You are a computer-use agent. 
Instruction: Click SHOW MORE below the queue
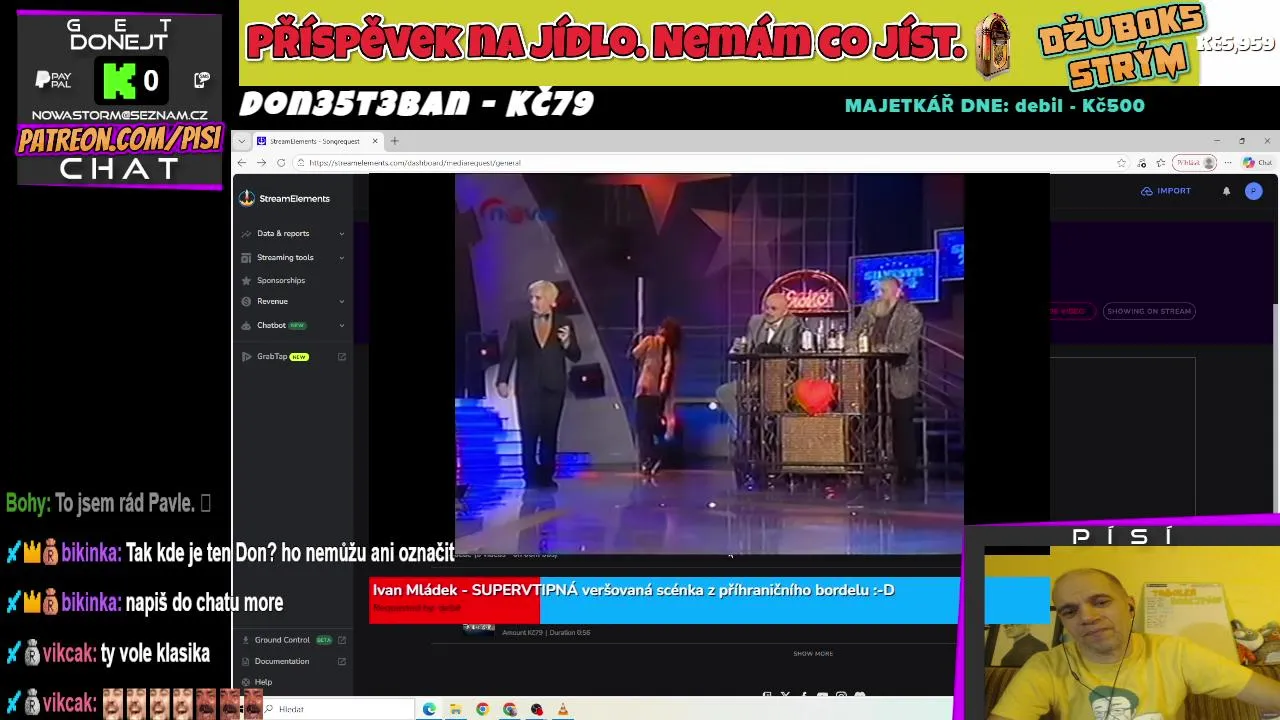click(813, 654)
